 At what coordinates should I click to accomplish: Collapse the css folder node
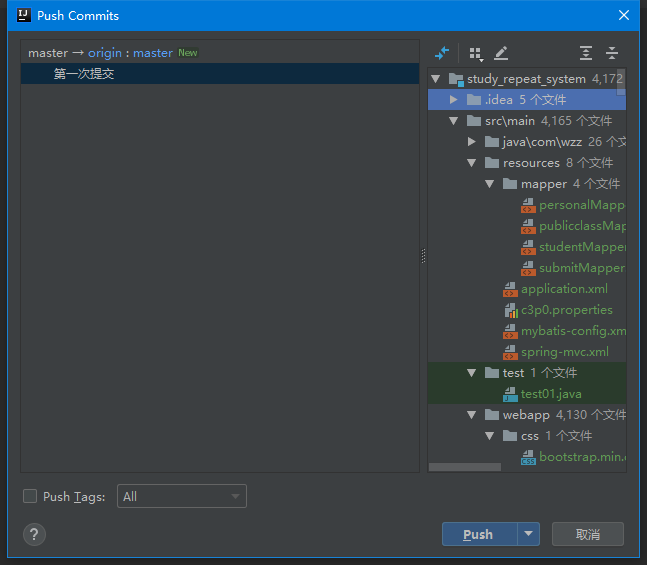pos(490,436)
